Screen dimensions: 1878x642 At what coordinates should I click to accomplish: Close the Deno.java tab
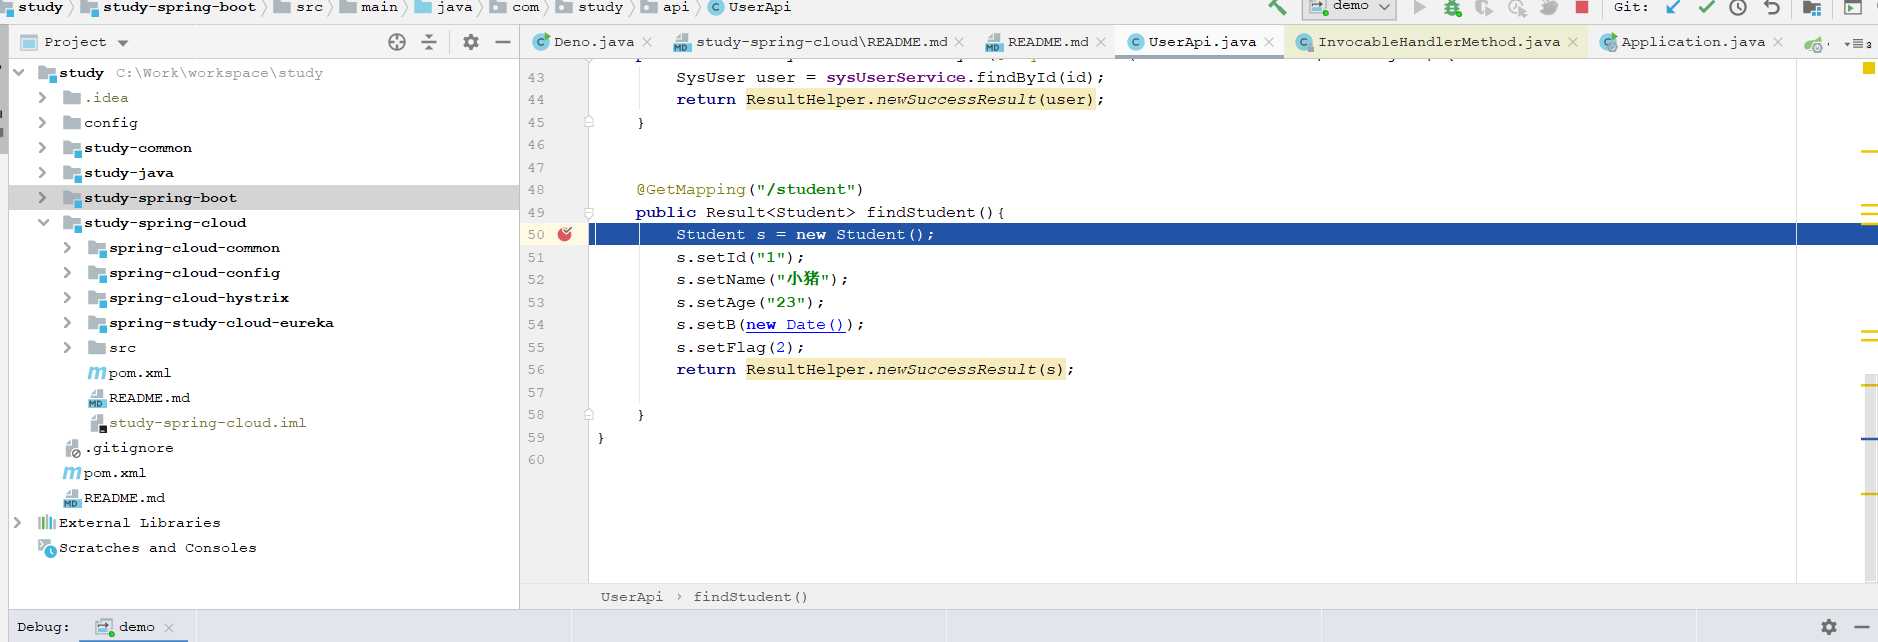pyautogui.click(x=647, y=42)
